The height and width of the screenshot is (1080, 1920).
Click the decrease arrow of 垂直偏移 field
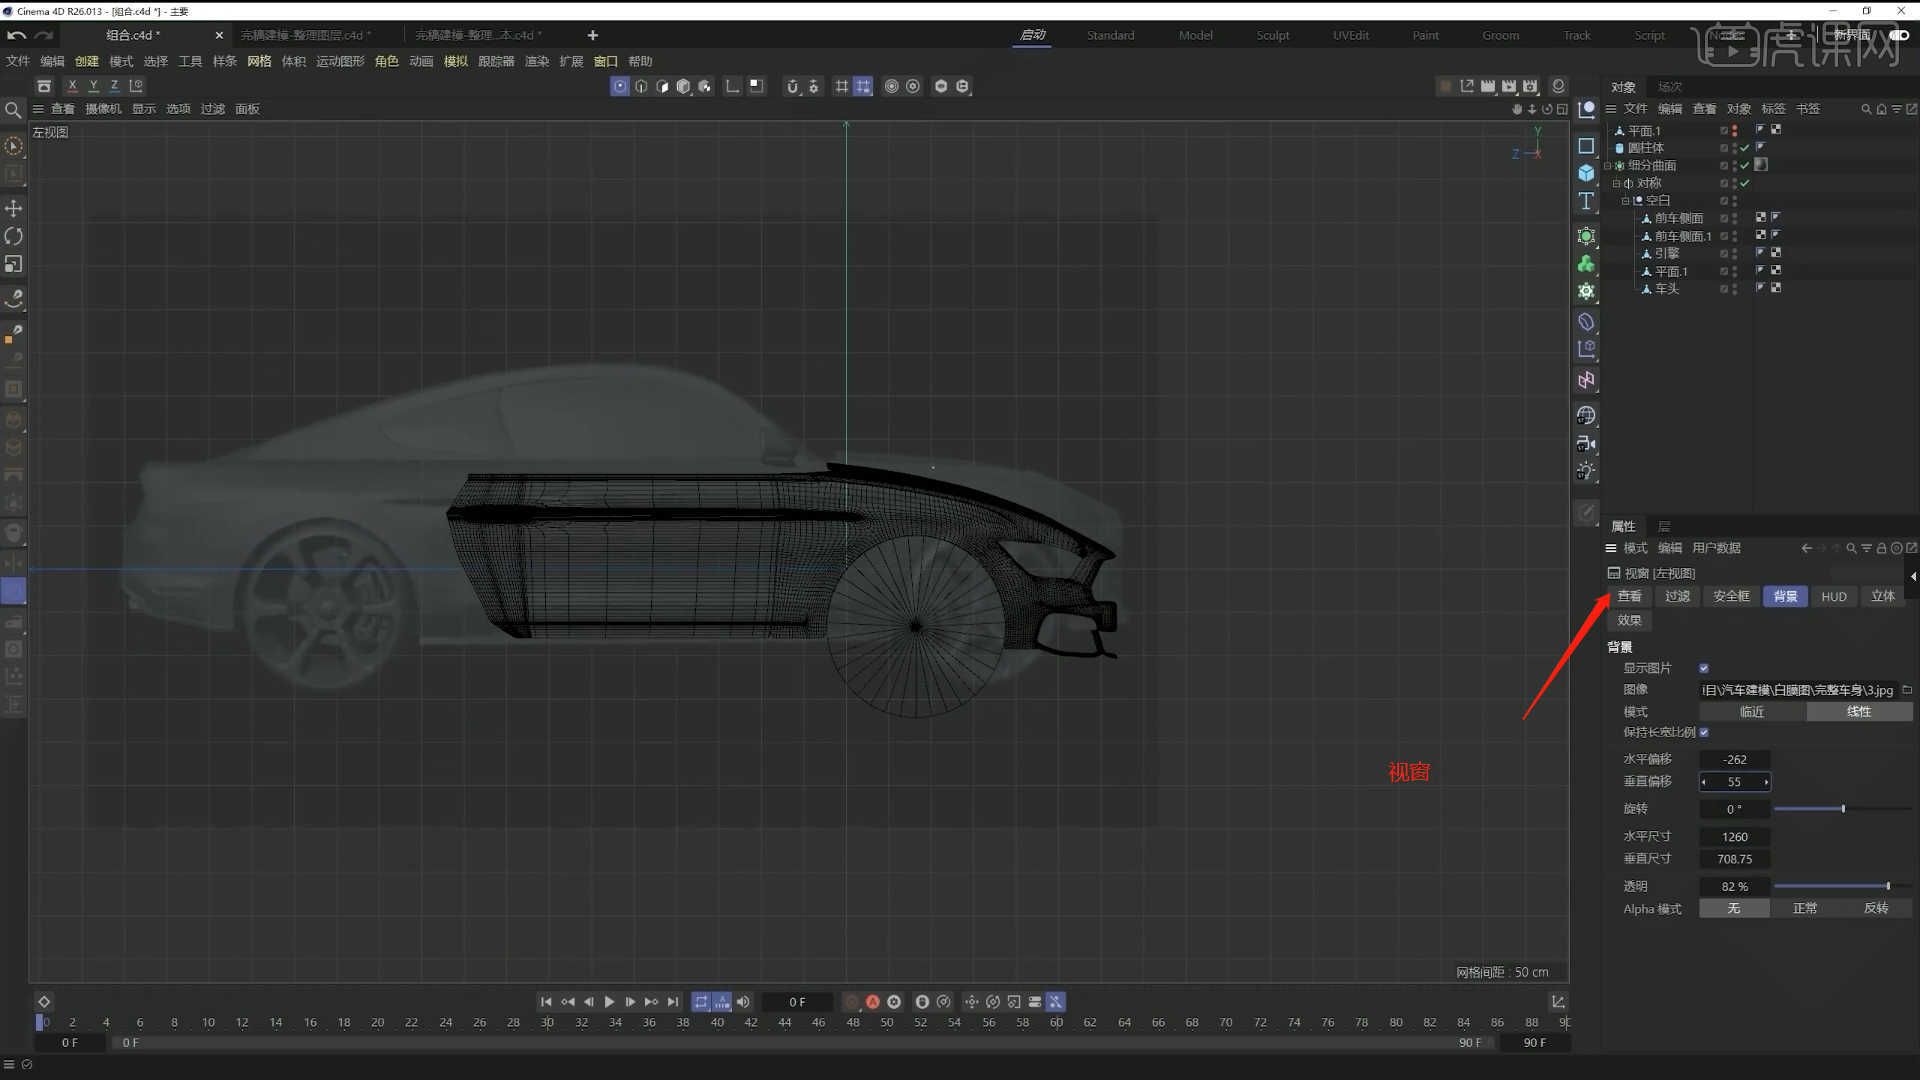pos(1704,782)
